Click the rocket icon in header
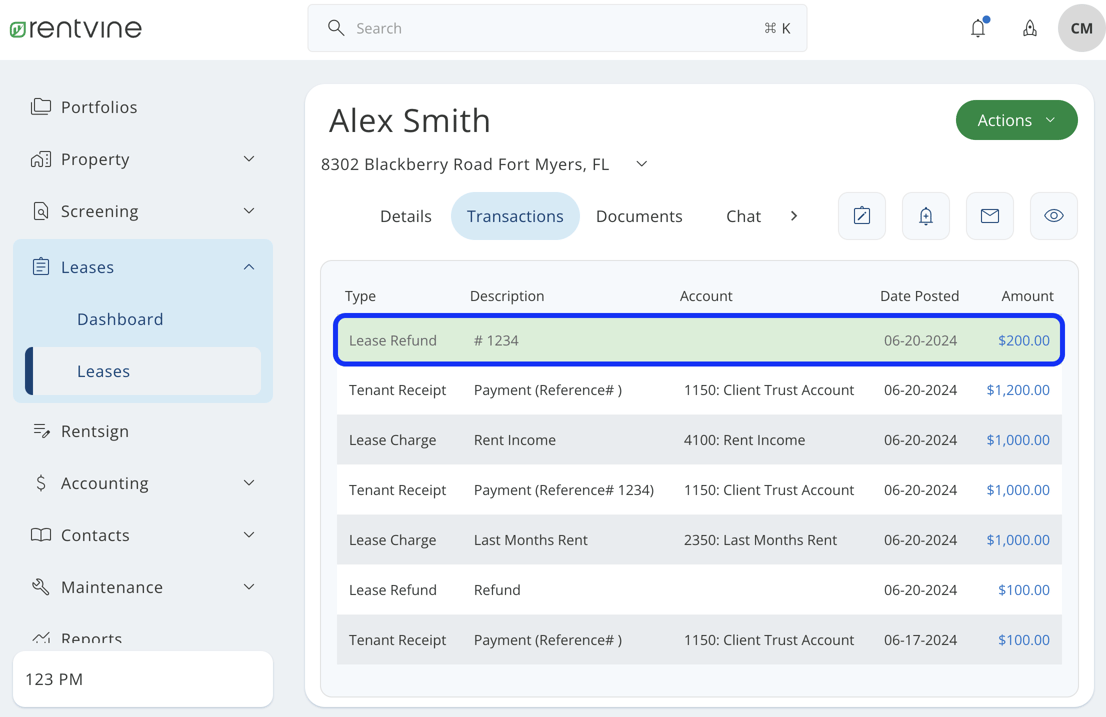This screenshot has width=1106, height=717. [1029, 28]
